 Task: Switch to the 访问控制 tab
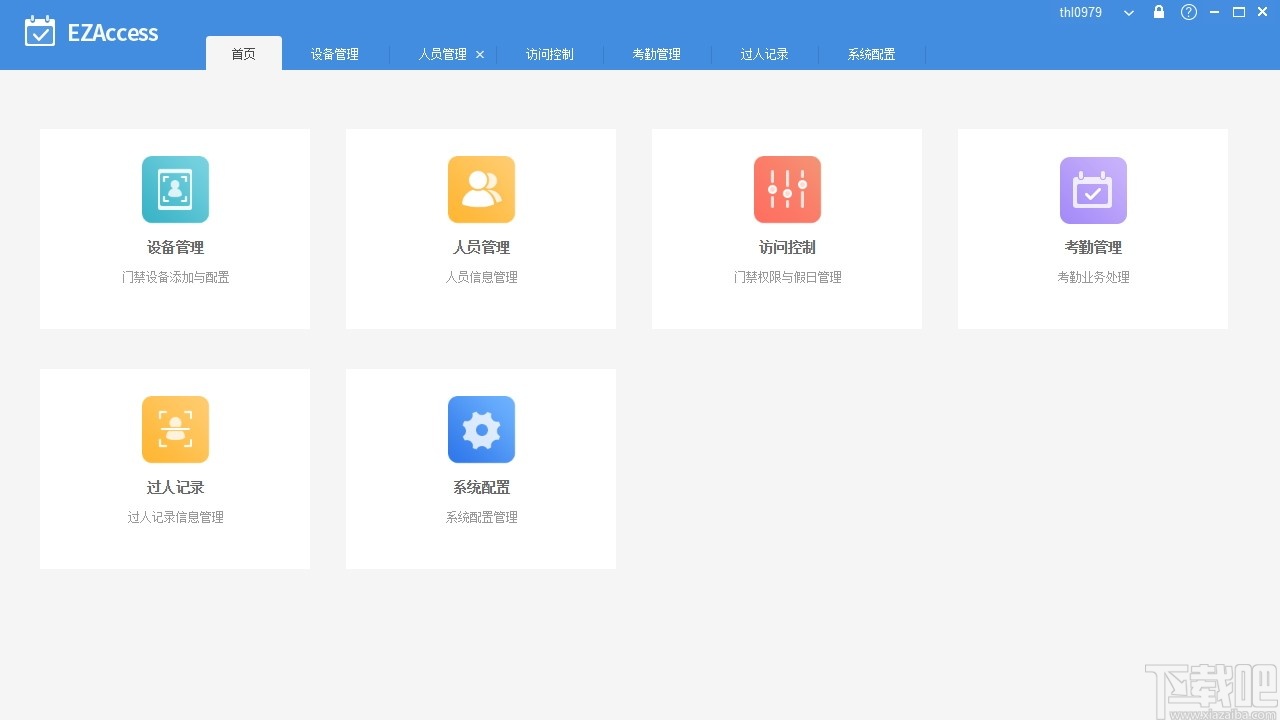[x=548, y=54]
